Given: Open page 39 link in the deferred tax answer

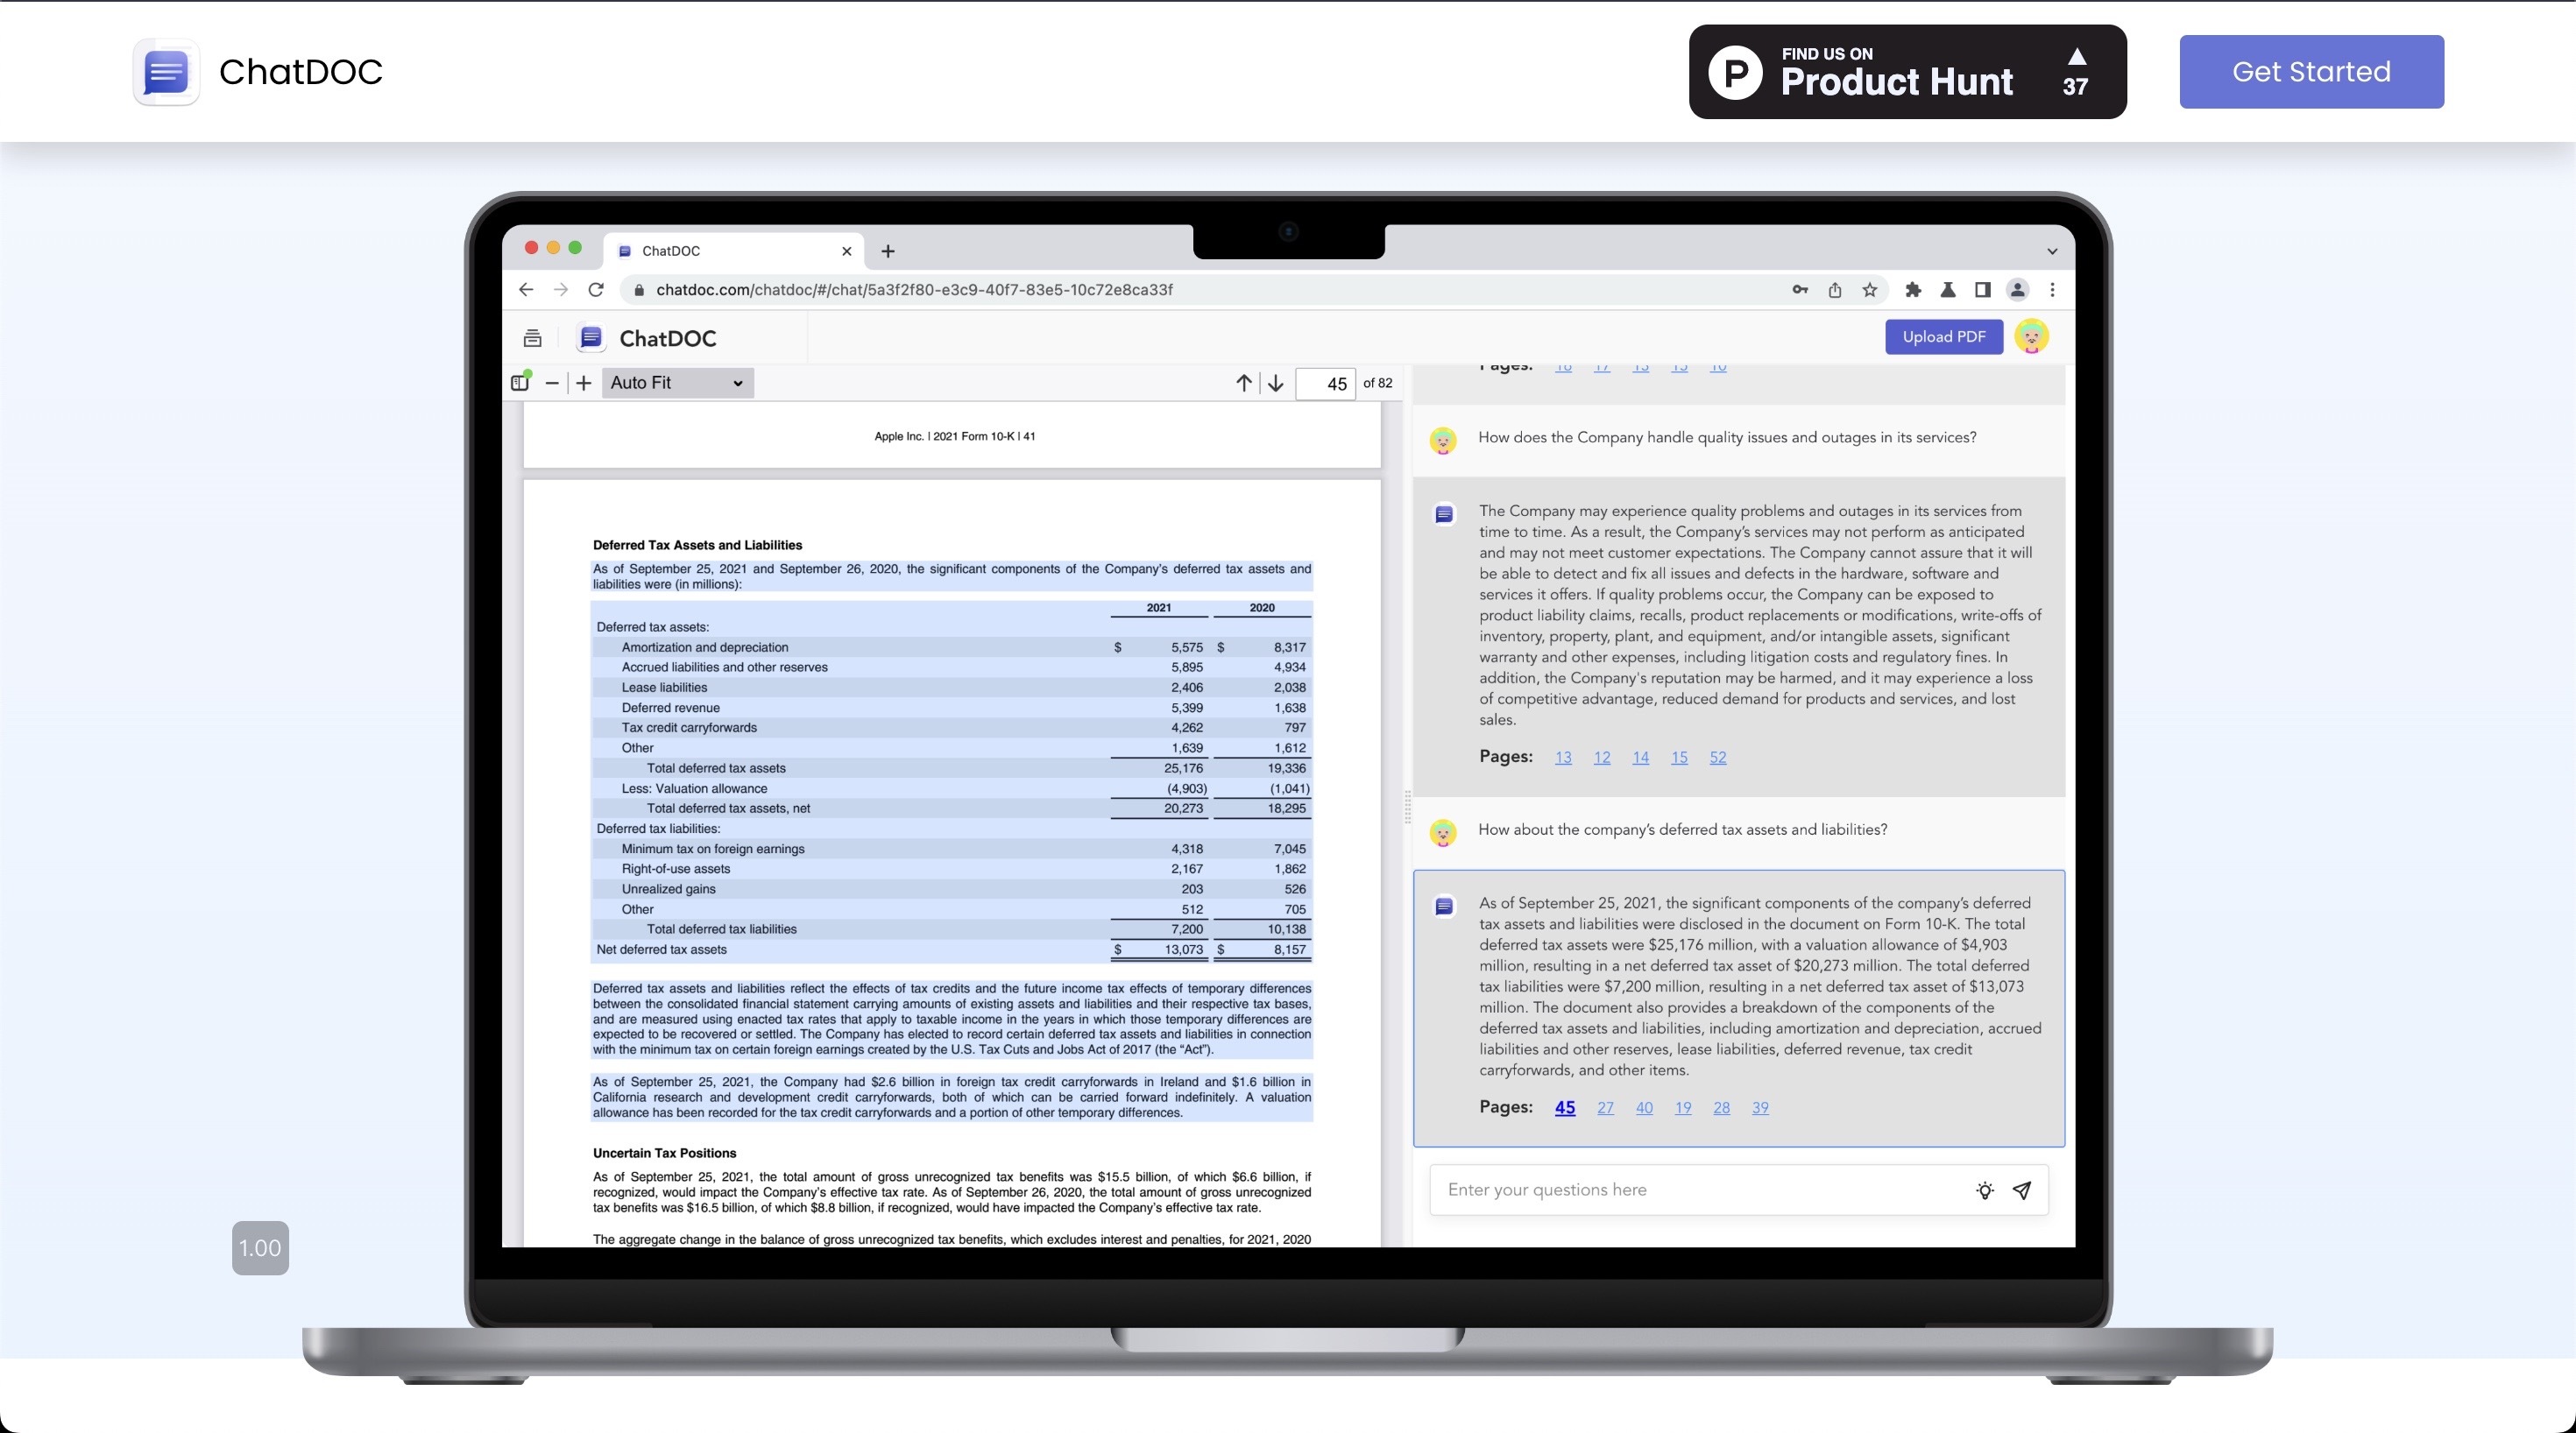Looking at the screenshot, I should 1760,1108.
